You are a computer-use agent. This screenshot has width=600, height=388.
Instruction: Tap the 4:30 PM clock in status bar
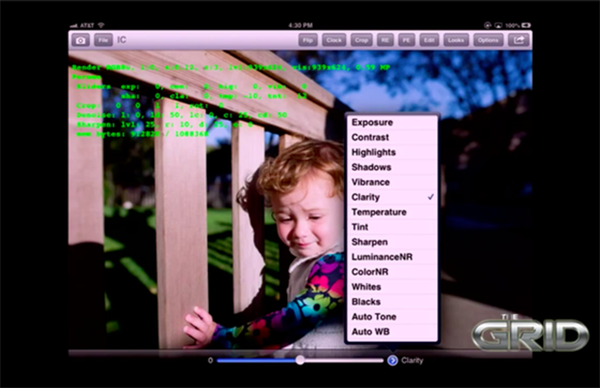pyautogui.click(x=300, y=25)
